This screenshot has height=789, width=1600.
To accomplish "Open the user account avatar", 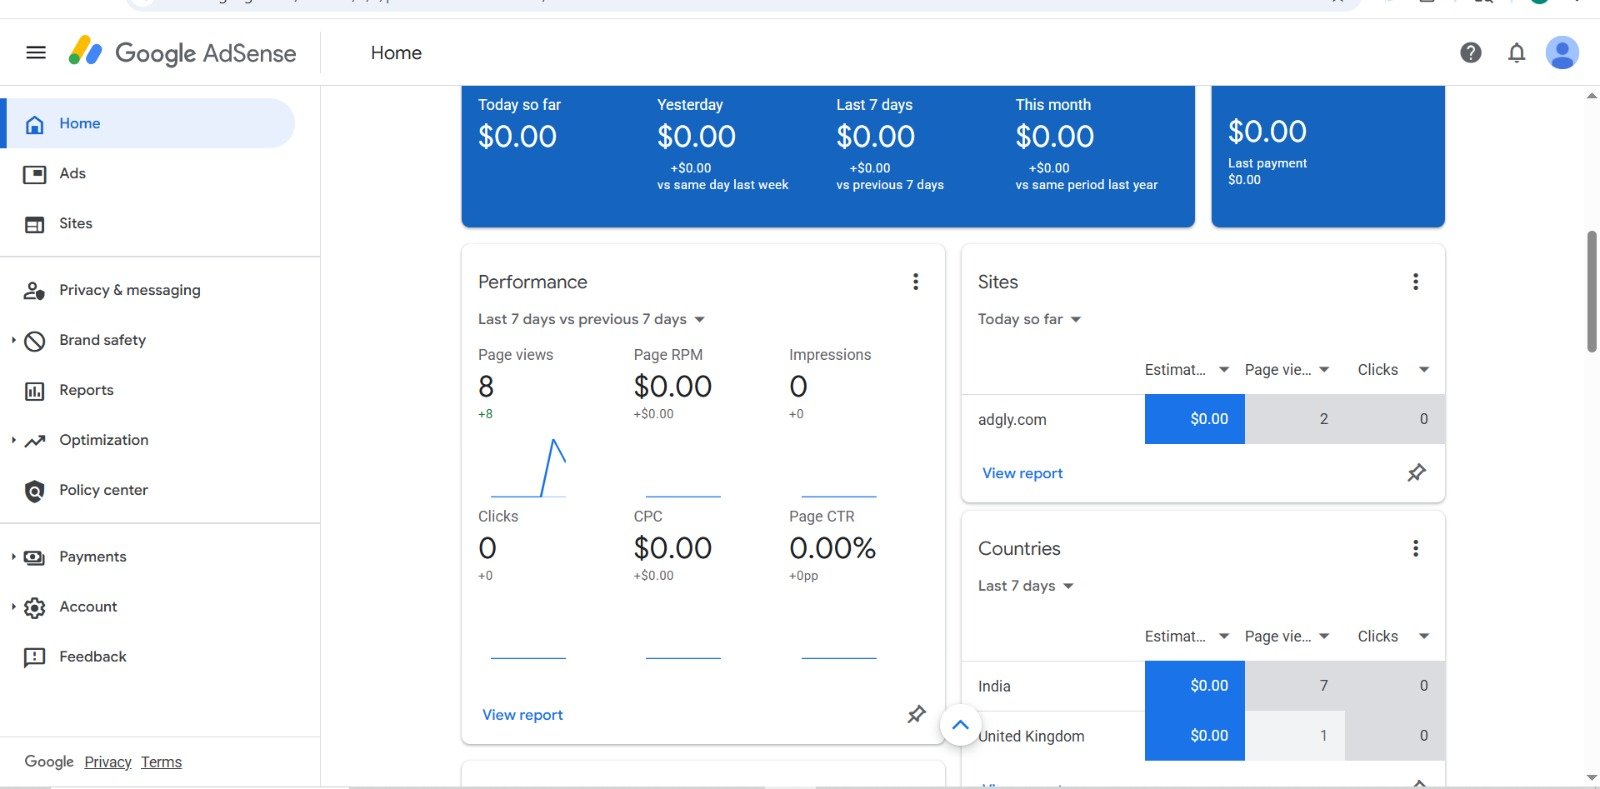I will (x=1561, y=53).
